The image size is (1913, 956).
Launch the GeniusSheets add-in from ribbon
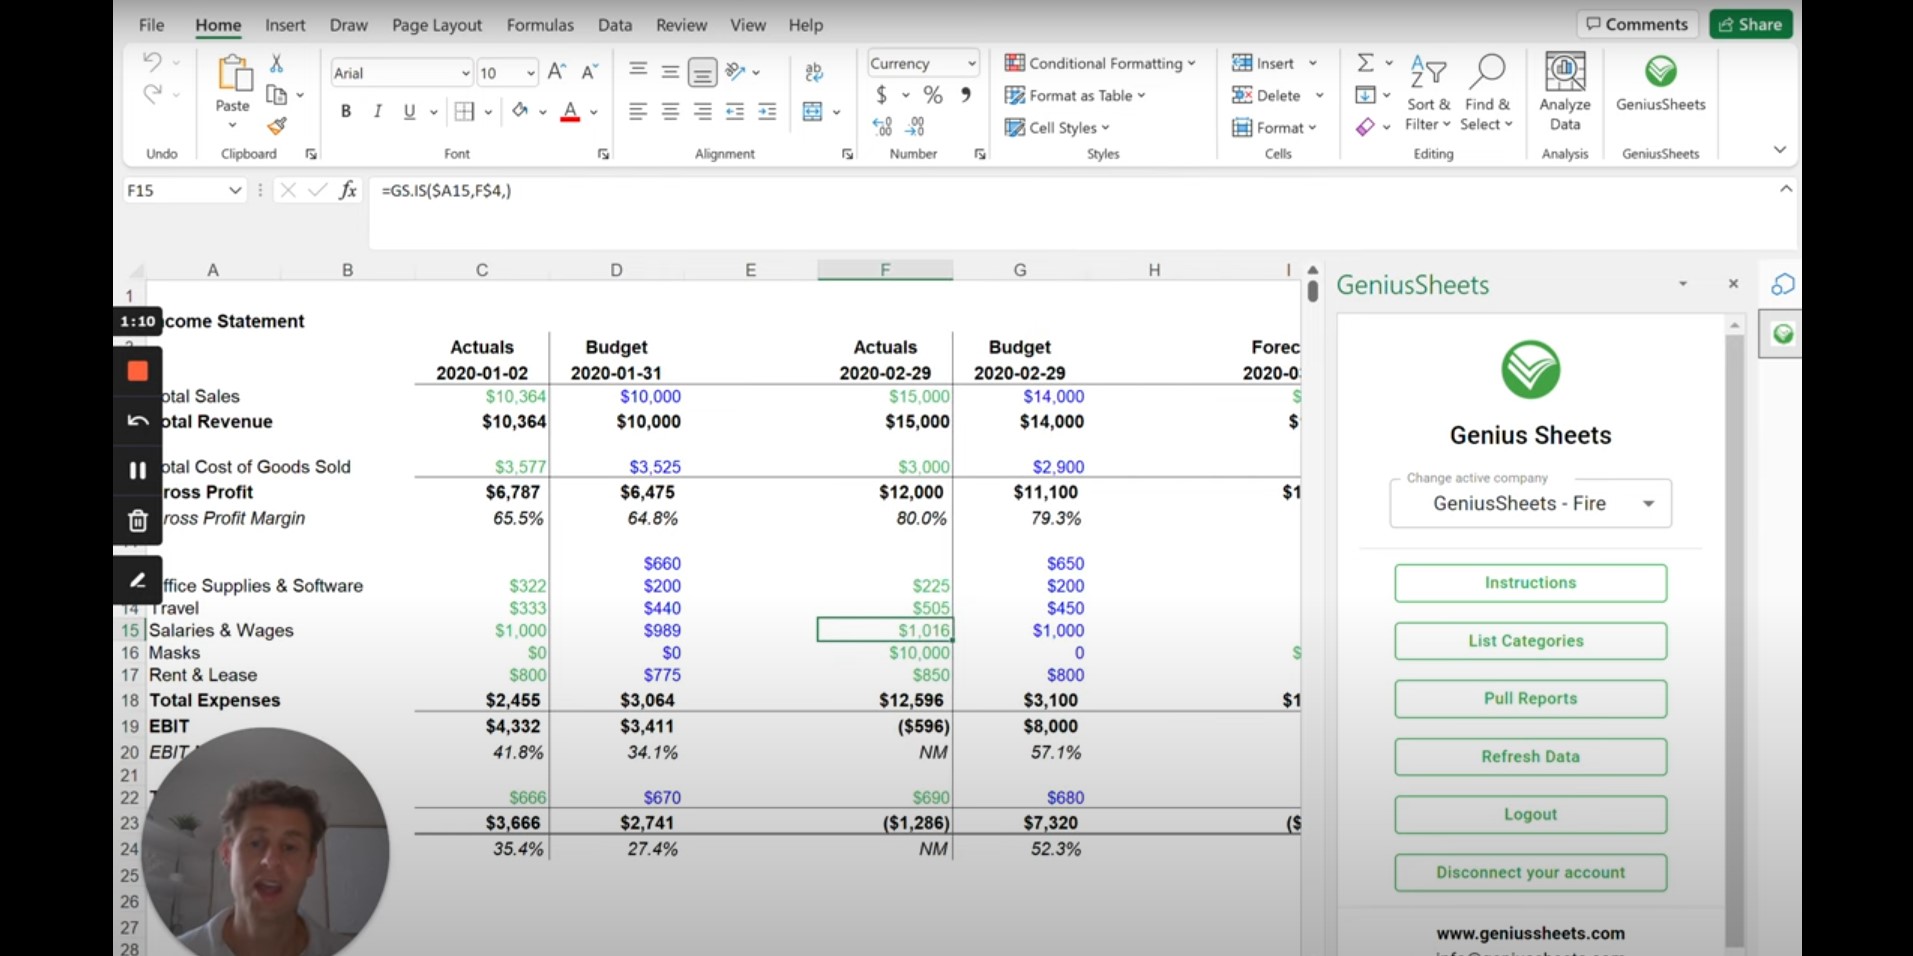(1661, 82)
